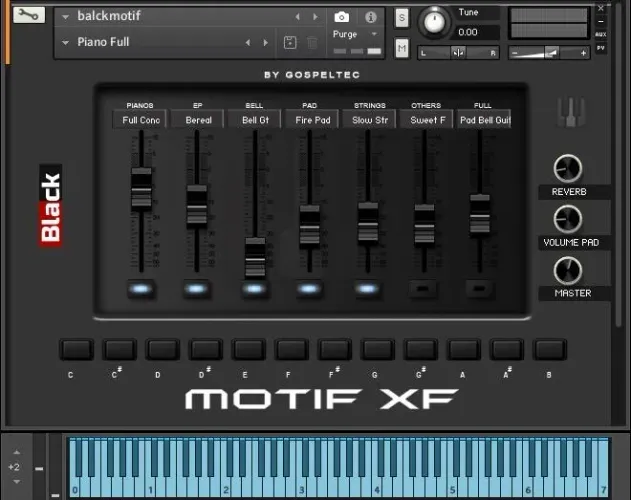Click the PAD volume fader handle
The image size is (631, 500).
[x=309, y=226]
